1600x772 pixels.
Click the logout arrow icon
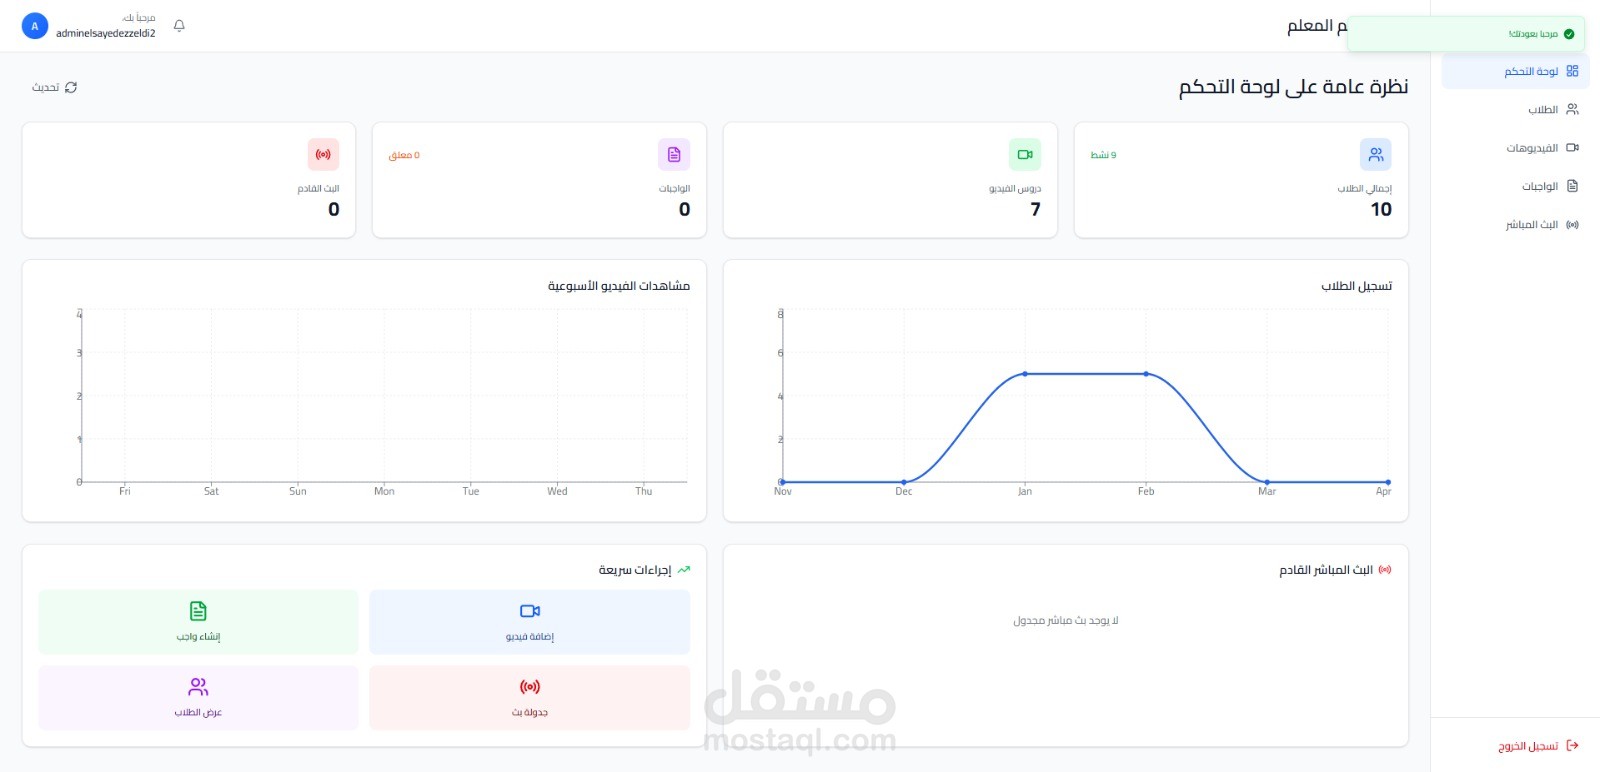(1572, 745)
